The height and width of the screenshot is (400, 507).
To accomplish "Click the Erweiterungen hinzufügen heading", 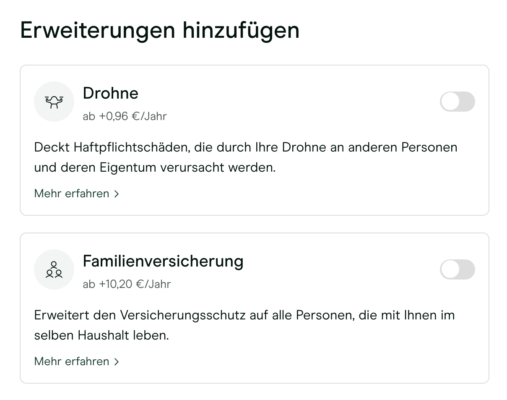I will tap(160, 30).
